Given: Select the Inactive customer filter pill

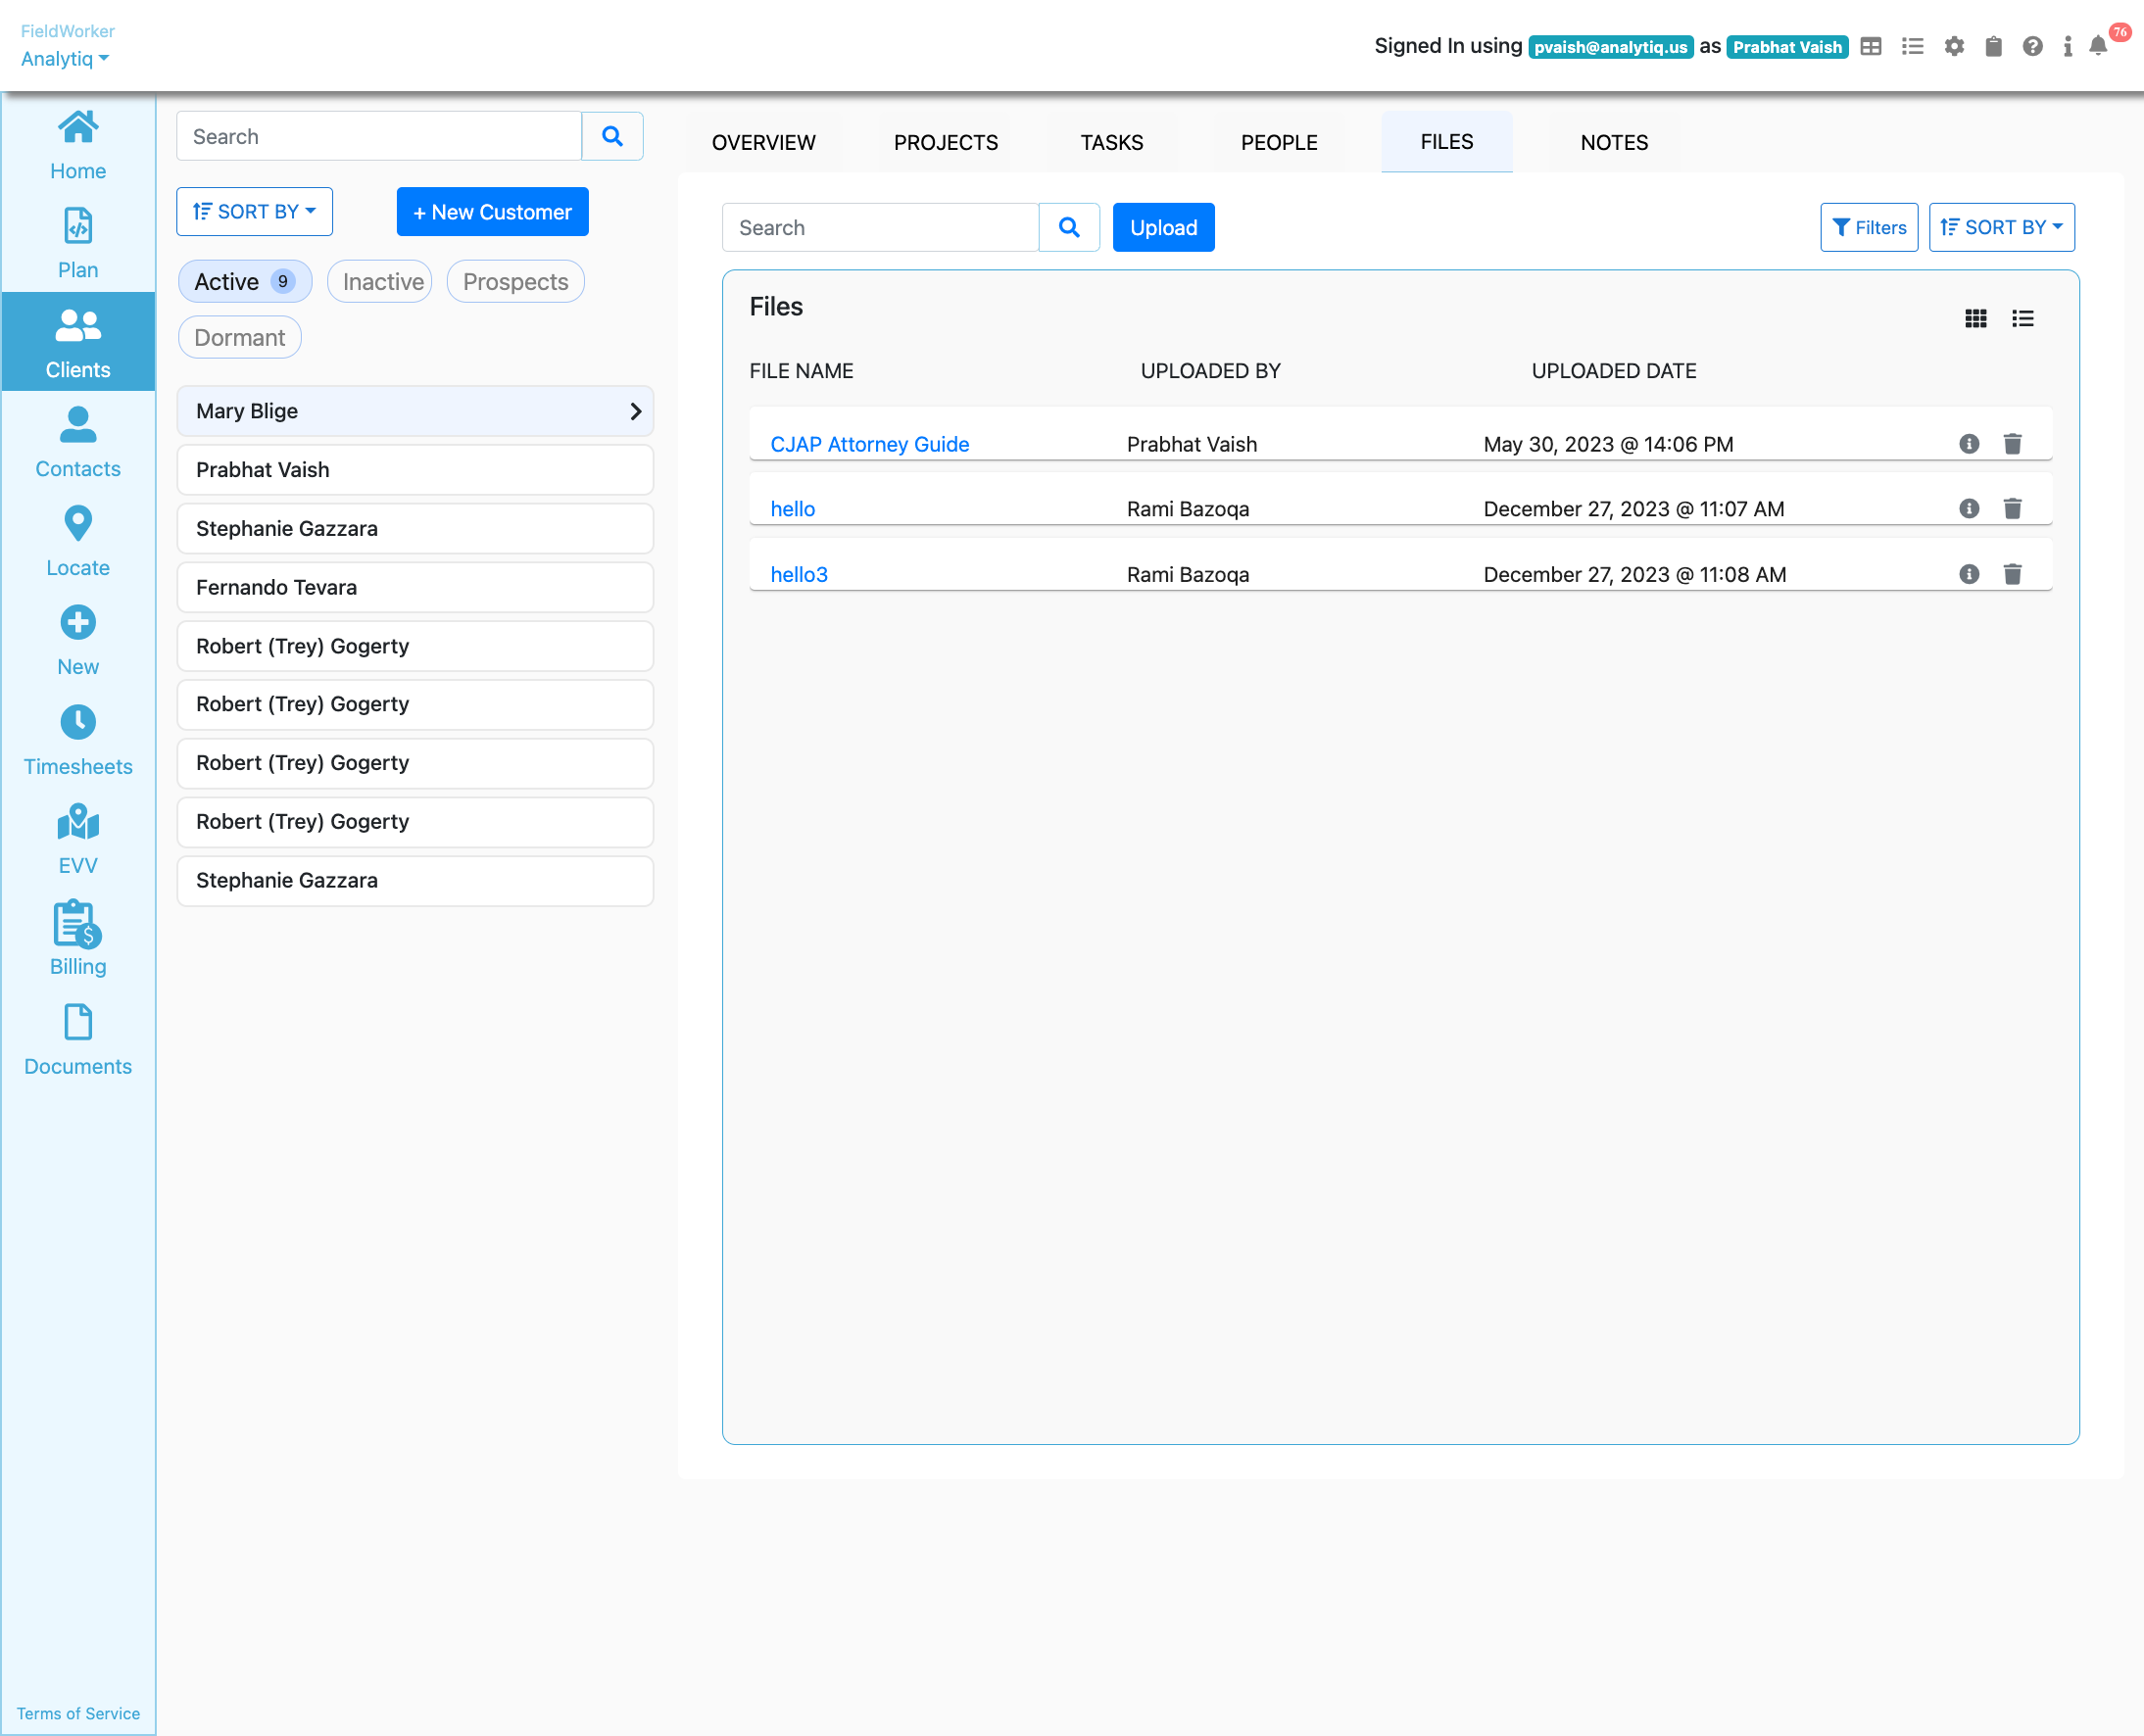Looking at the screenshot, I should [381, 282].
